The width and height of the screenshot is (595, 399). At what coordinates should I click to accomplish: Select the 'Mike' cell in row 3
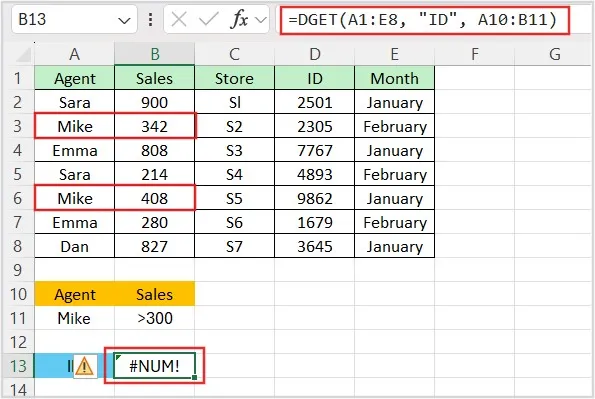(74, 126)
